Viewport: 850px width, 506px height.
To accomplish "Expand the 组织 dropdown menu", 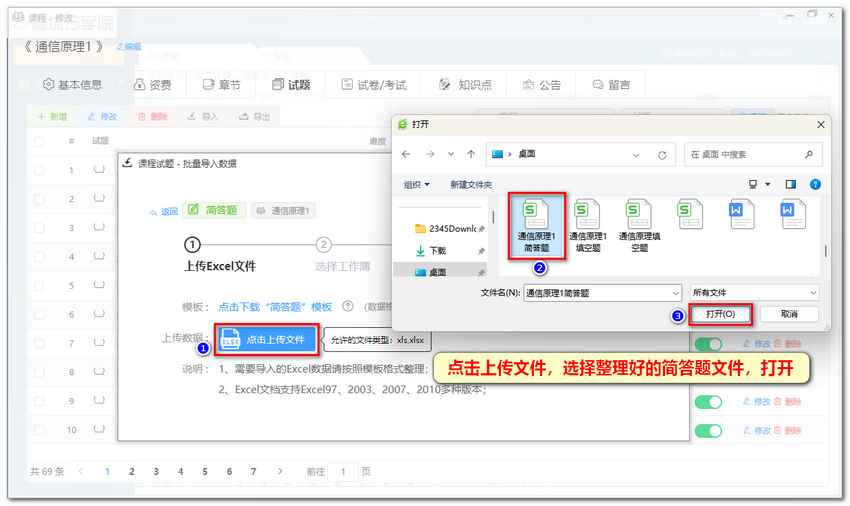I will point(417,184).
